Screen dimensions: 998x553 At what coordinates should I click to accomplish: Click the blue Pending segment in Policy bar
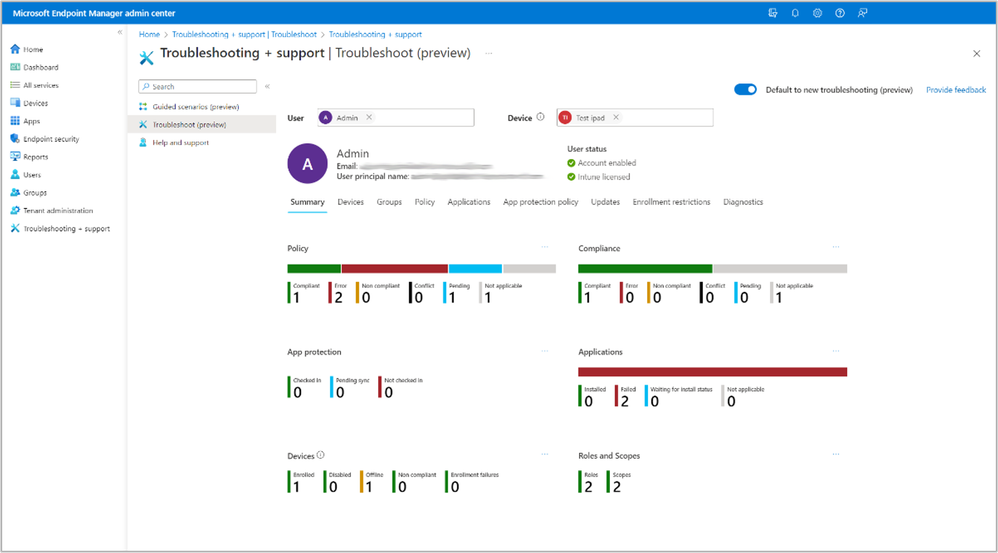pos(475,269)
